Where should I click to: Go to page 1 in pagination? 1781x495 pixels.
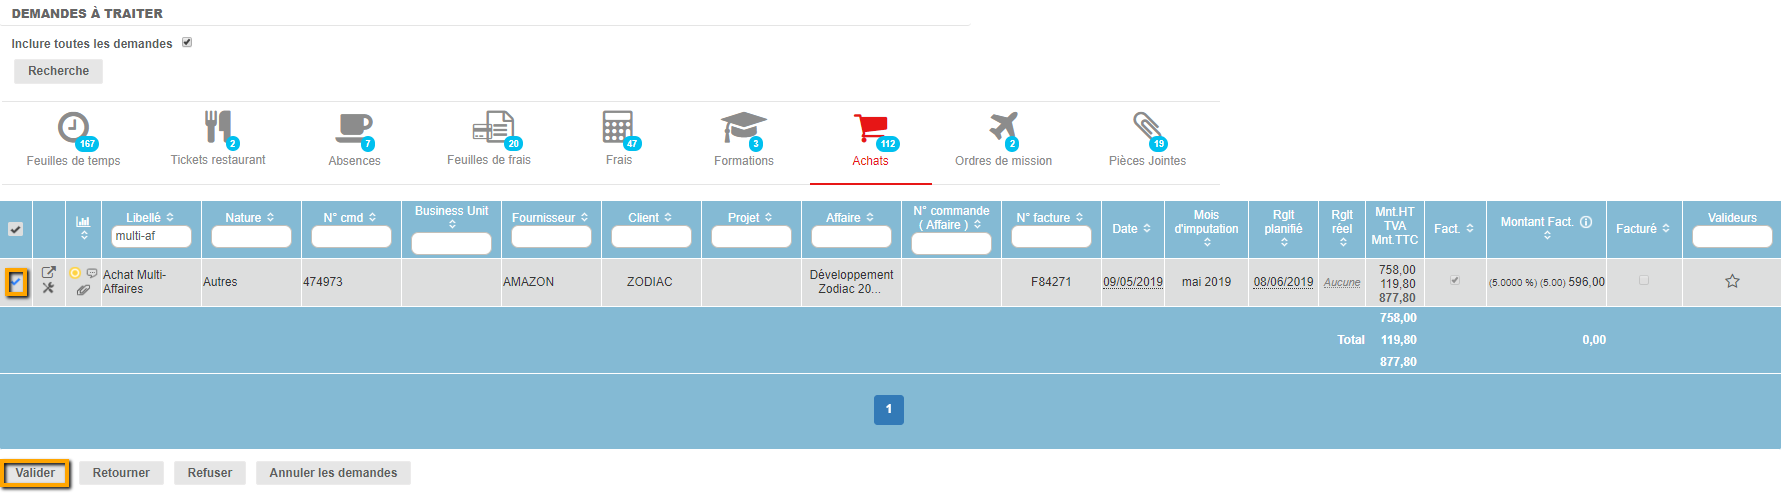888,409
